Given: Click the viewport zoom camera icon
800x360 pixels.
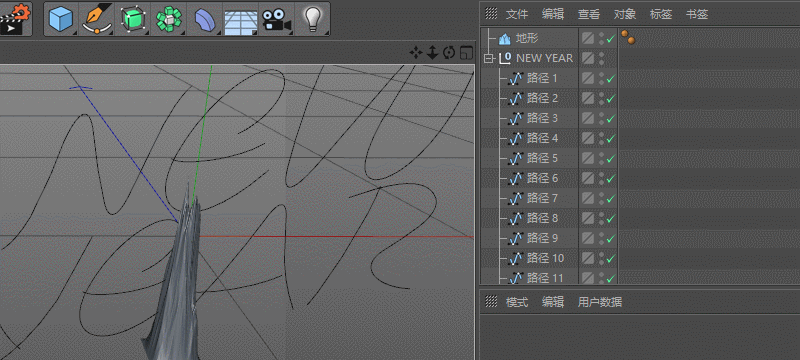Looking at the screenshot, I should pos(432,52).
